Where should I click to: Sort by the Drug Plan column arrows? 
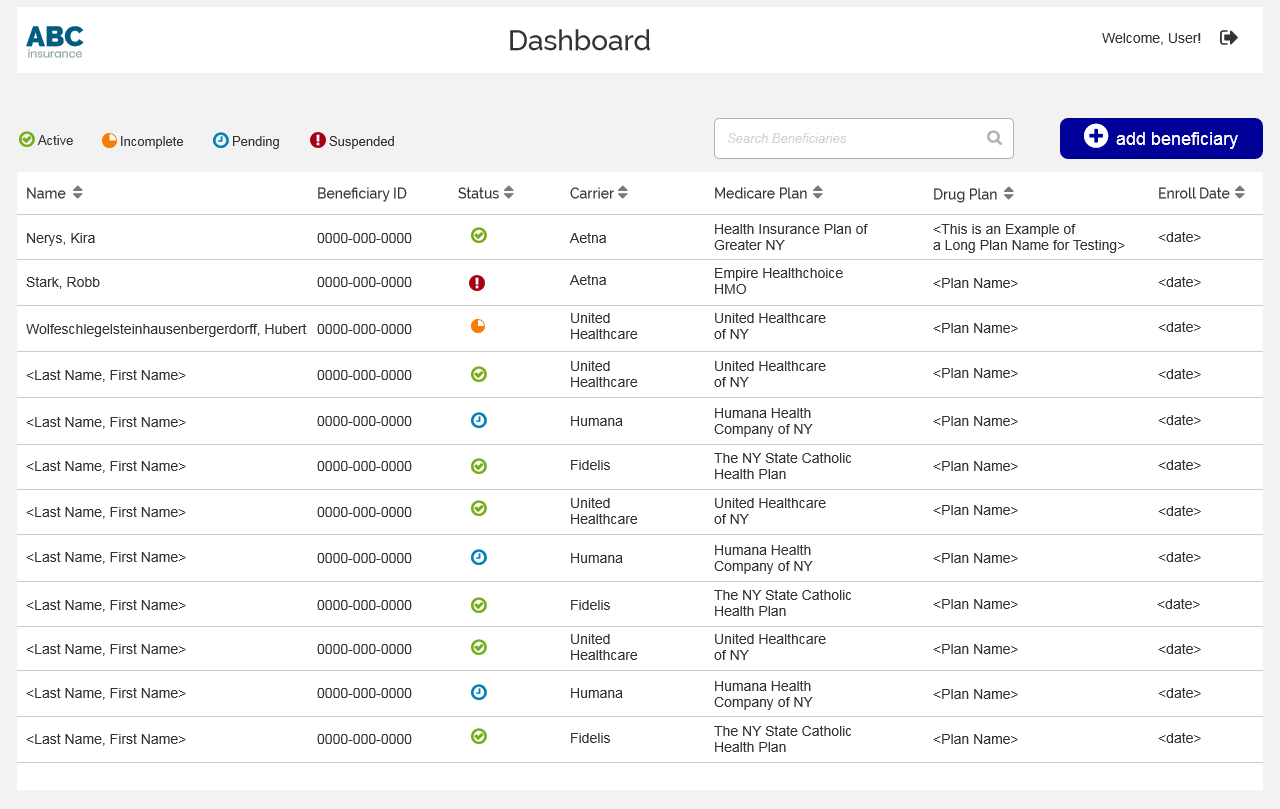point(1009,193)
